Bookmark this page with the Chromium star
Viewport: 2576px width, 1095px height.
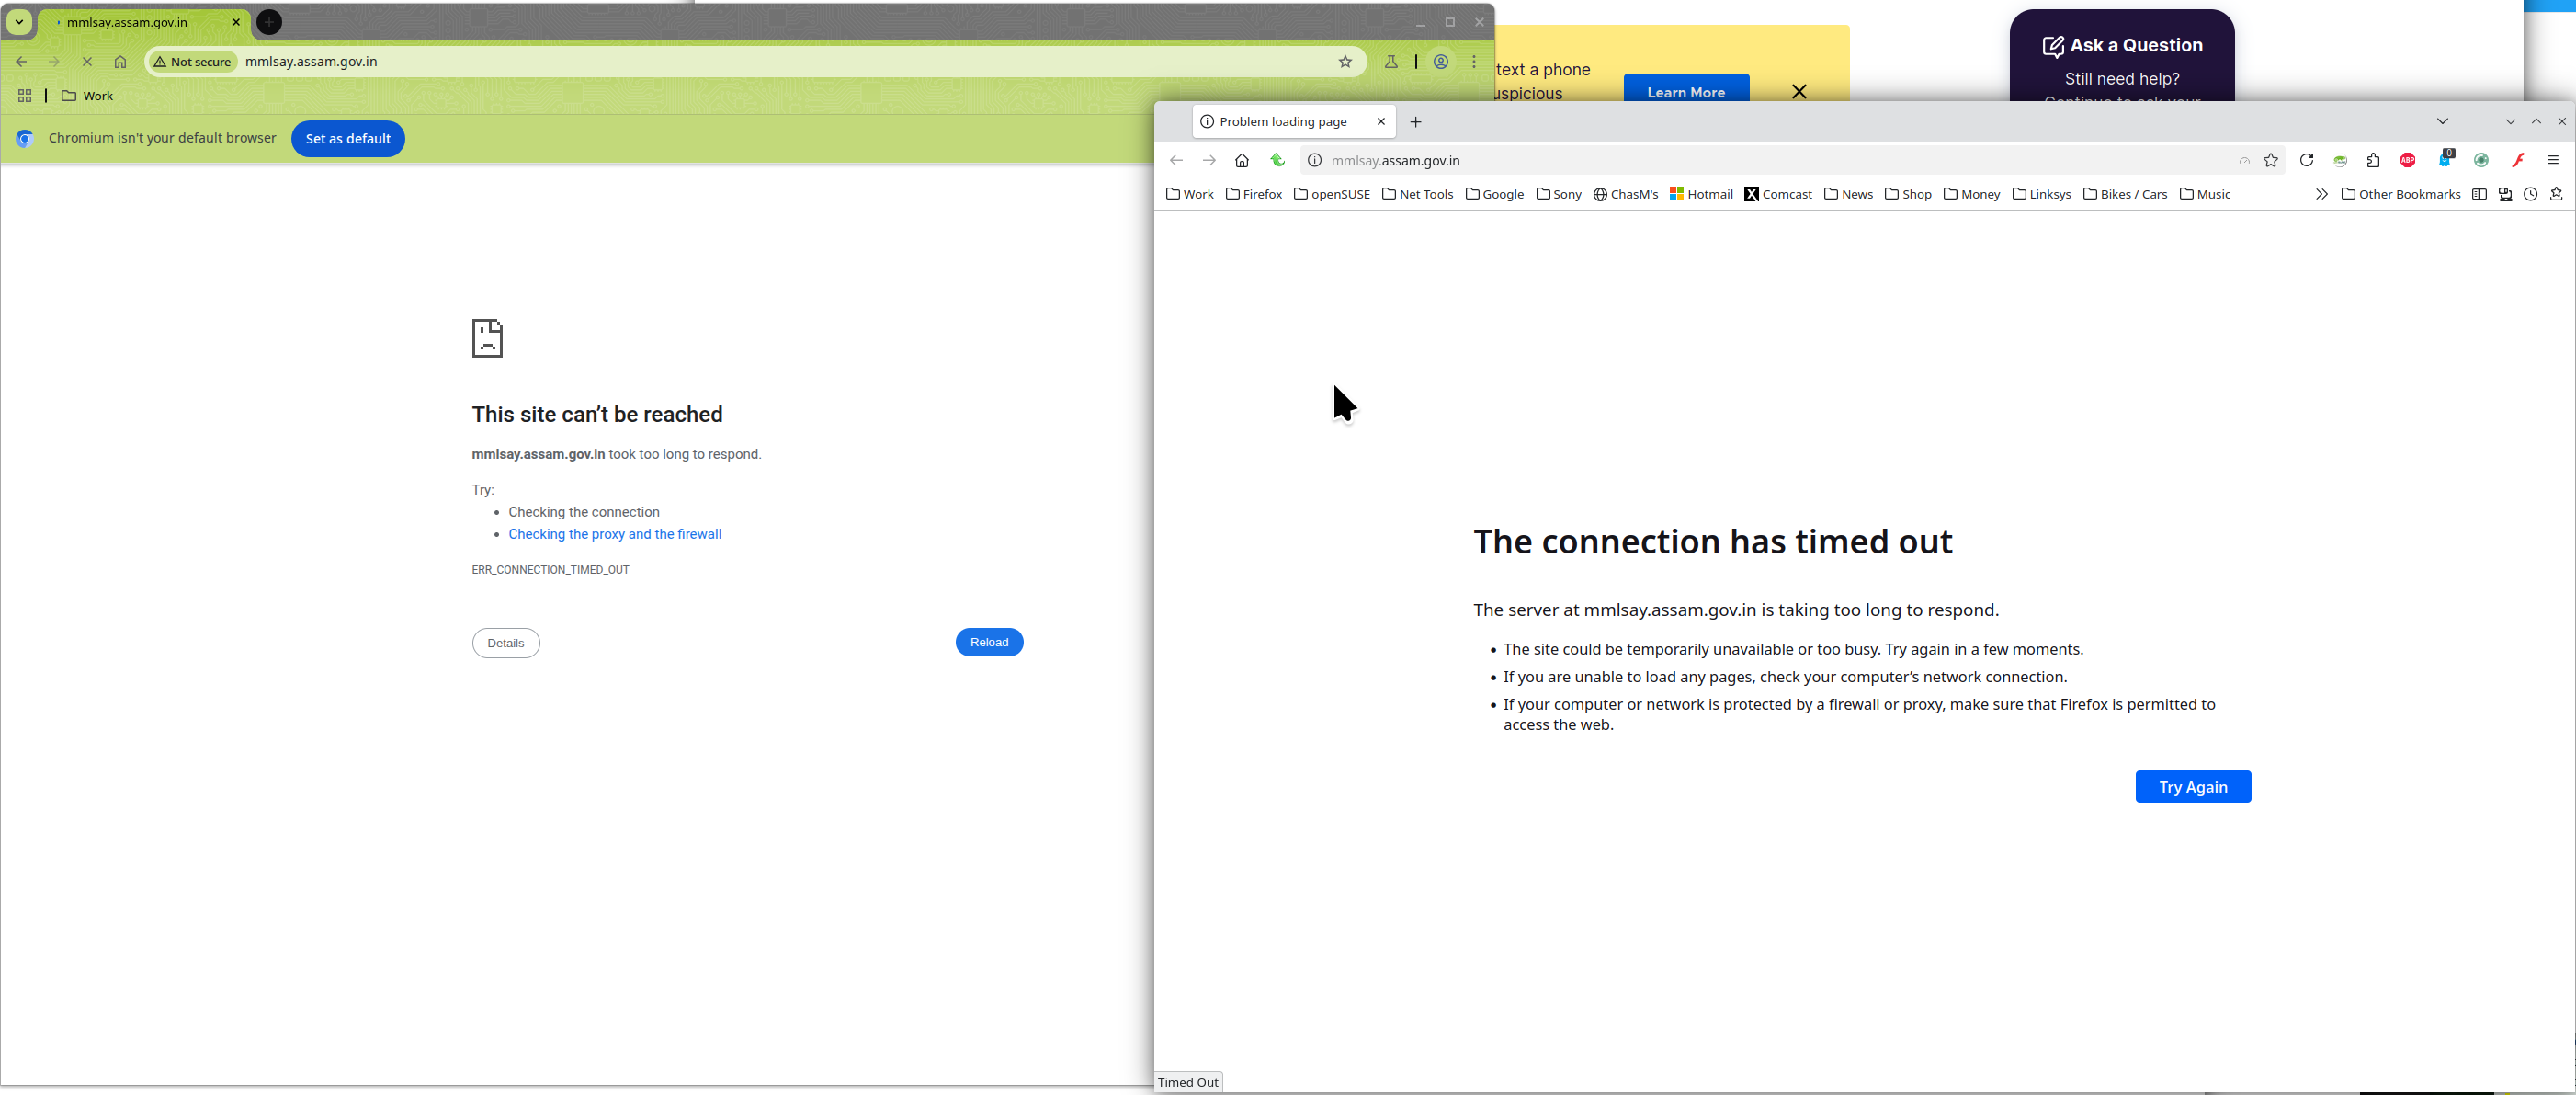1345,62
